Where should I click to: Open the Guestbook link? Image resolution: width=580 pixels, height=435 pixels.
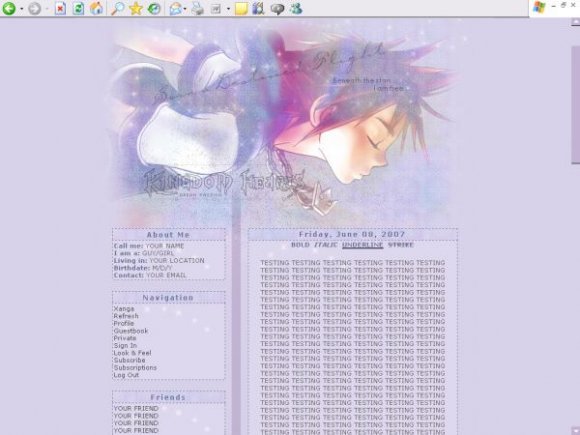(x=131, y=331)
